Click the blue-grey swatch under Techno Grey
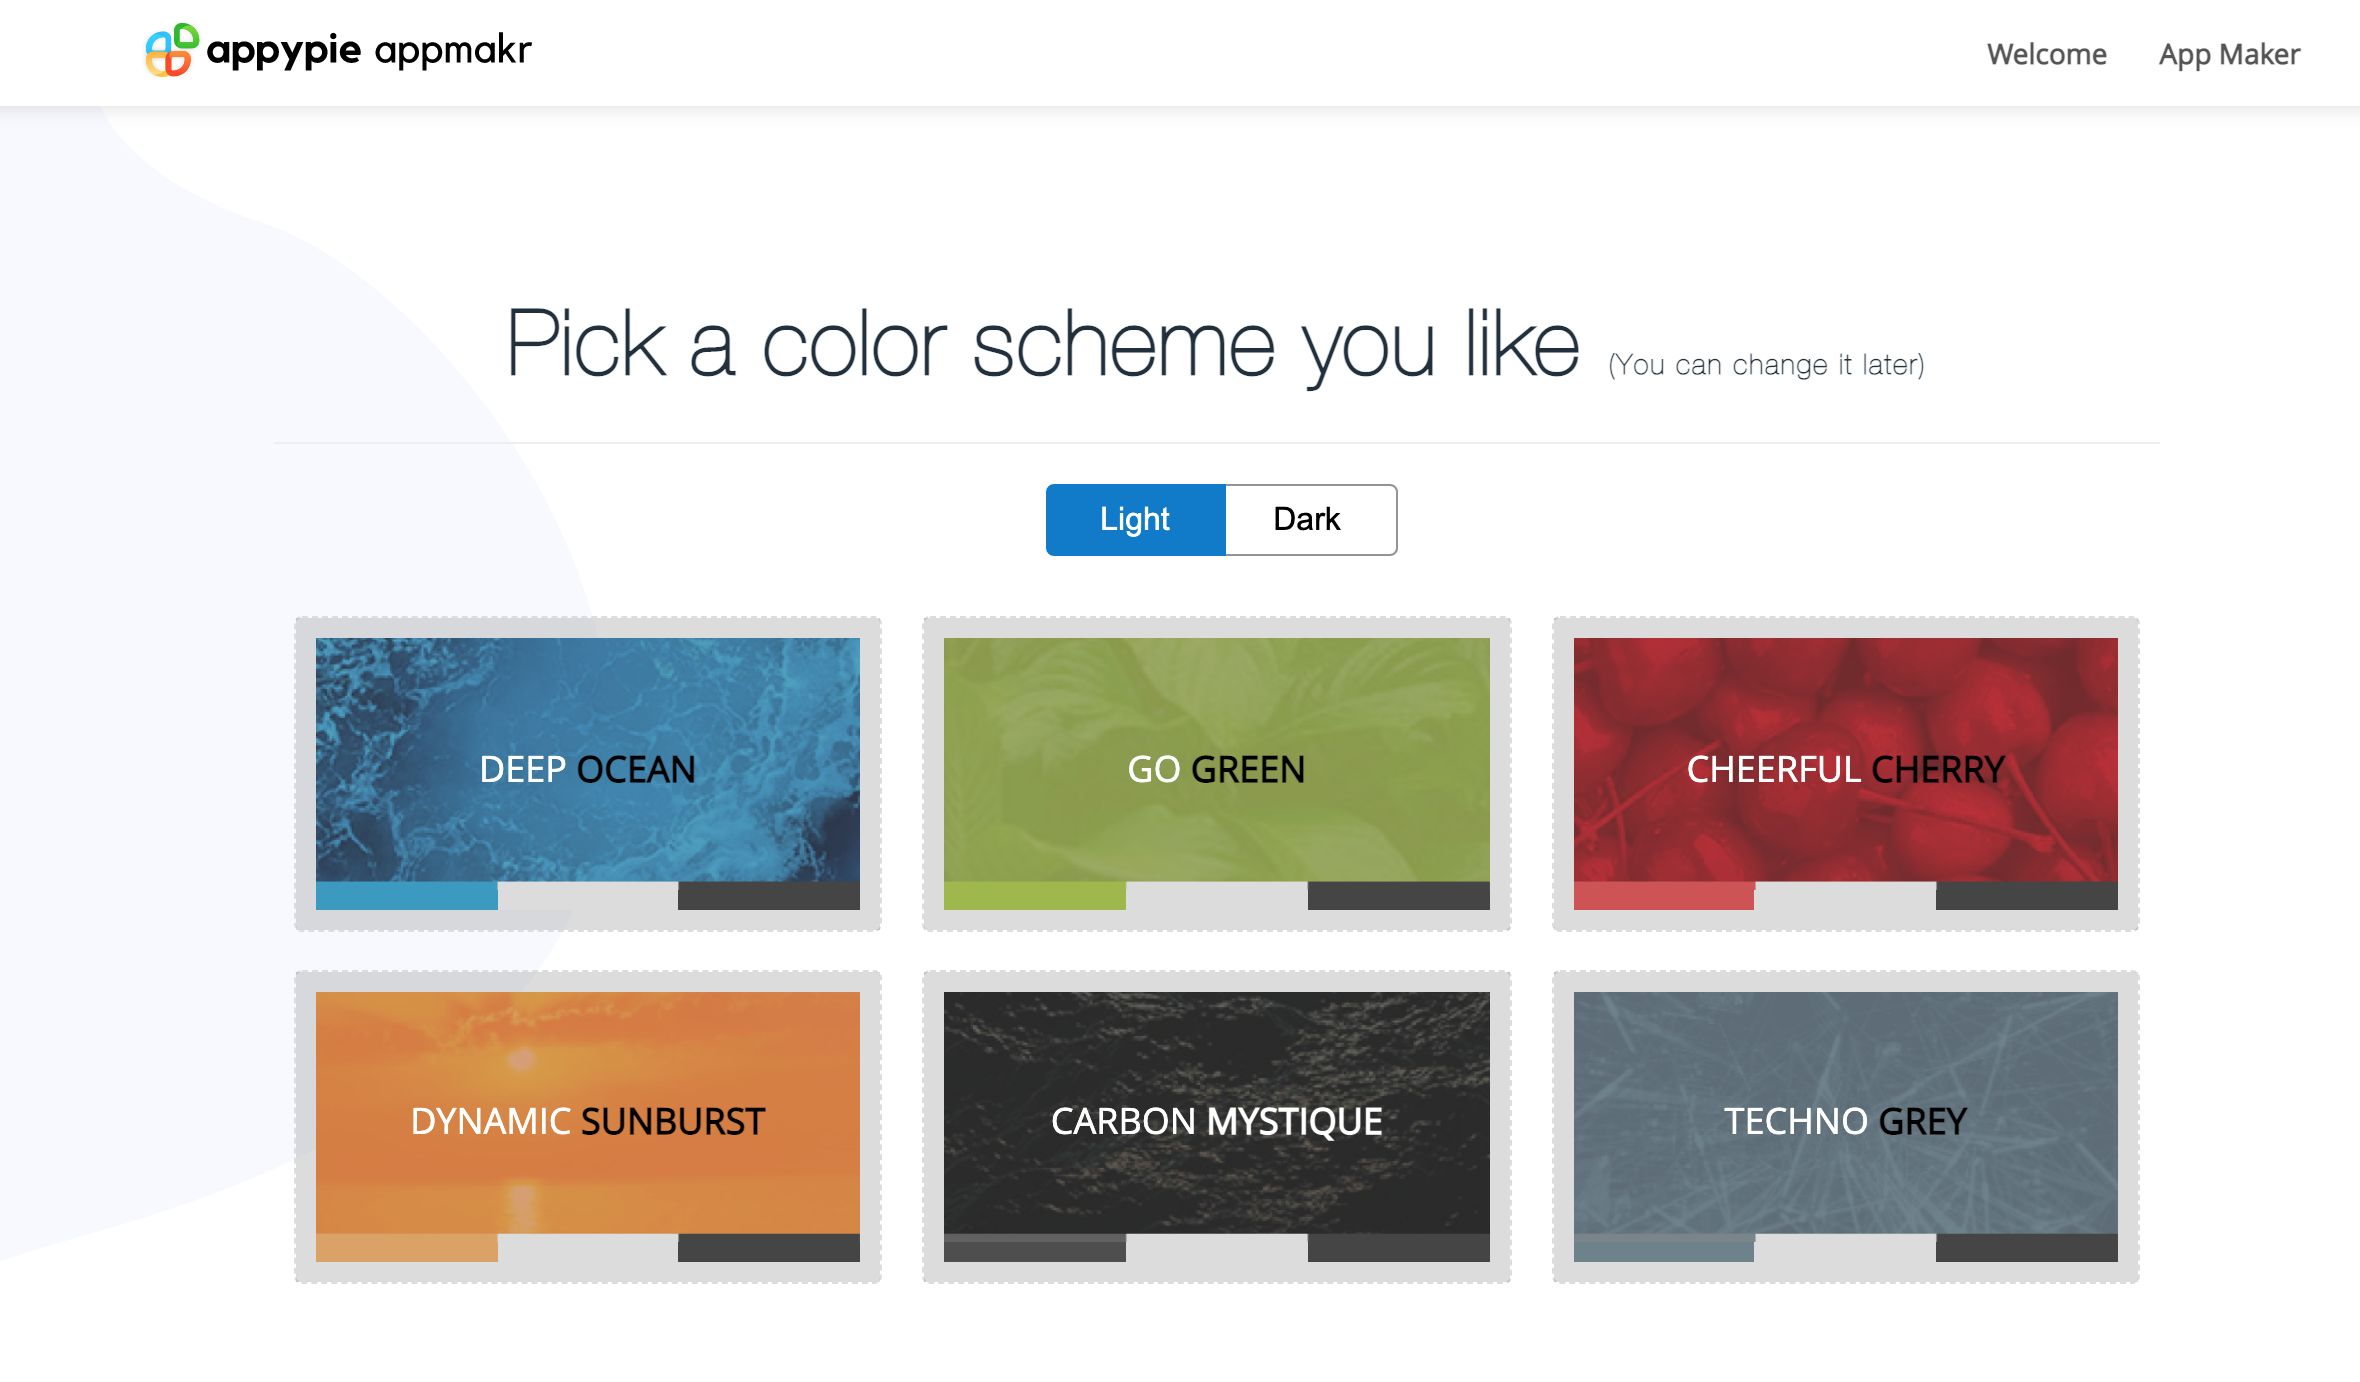 pyautogui.click(x=1663, y=1248)
